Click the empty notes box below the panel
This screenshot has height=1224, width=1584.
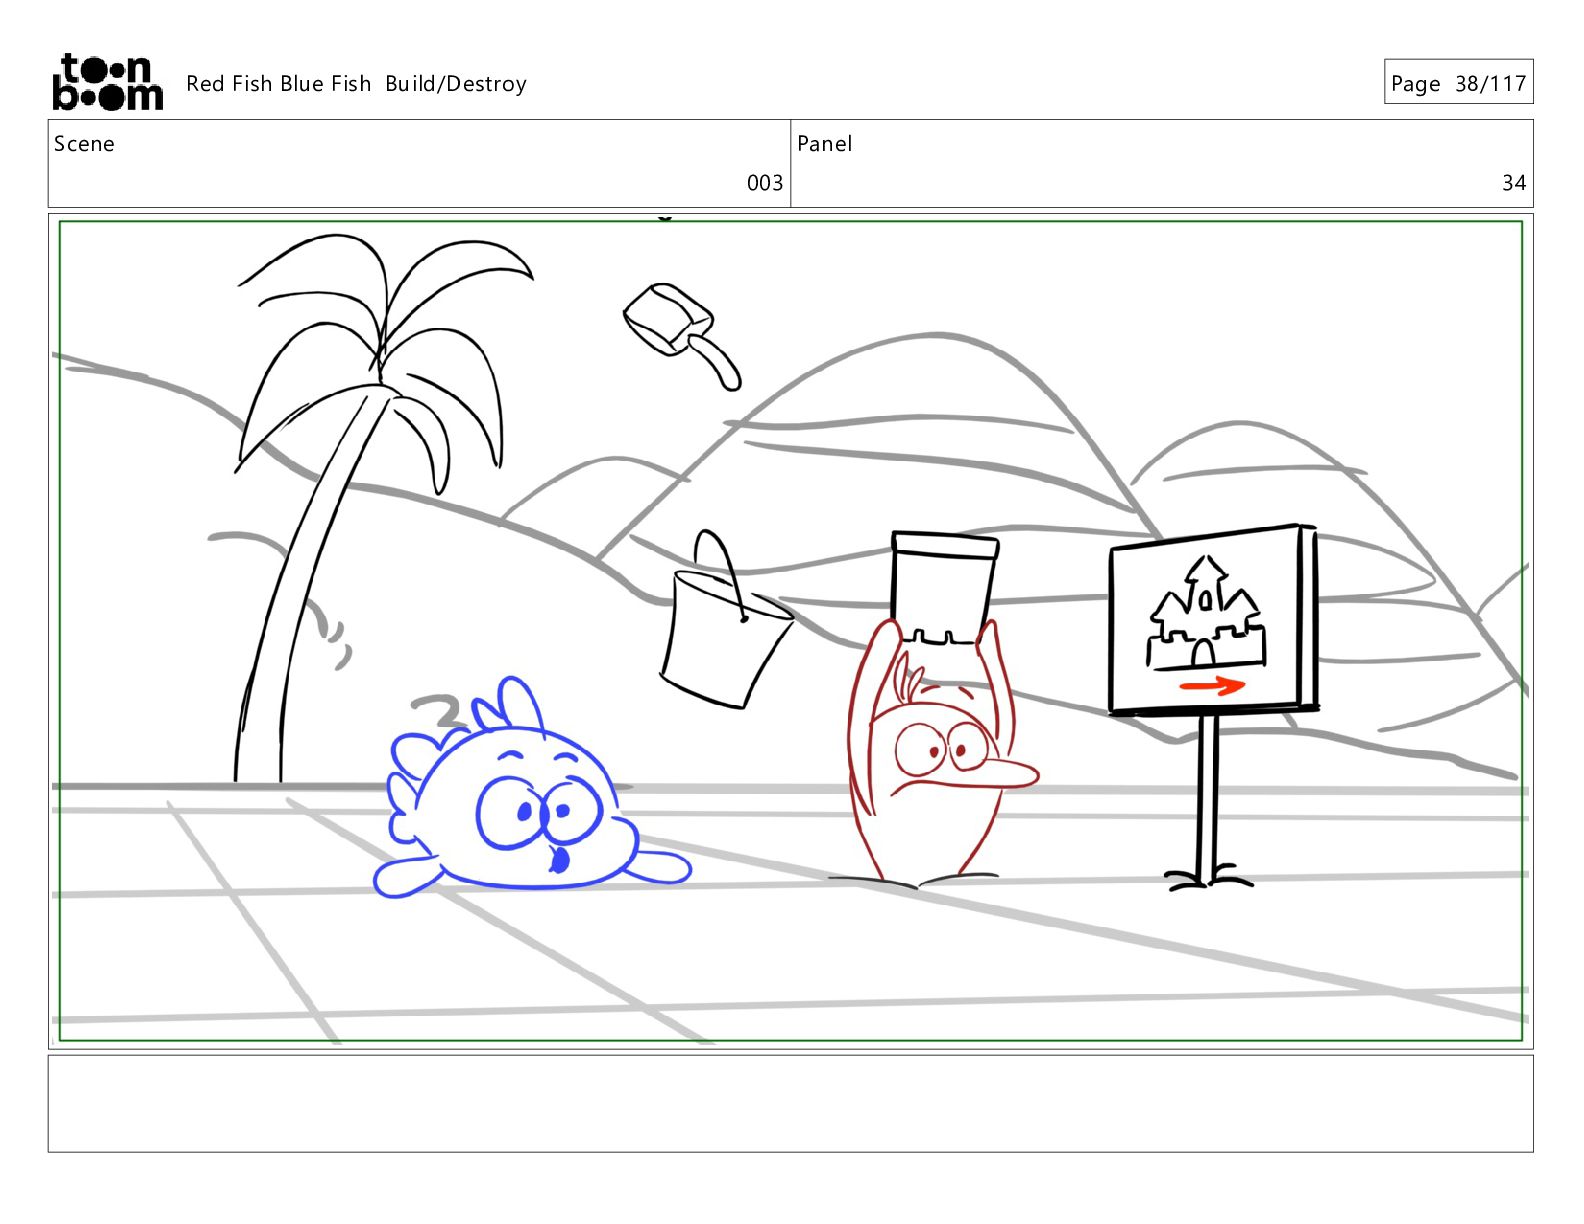click(x=790, y=1103)
